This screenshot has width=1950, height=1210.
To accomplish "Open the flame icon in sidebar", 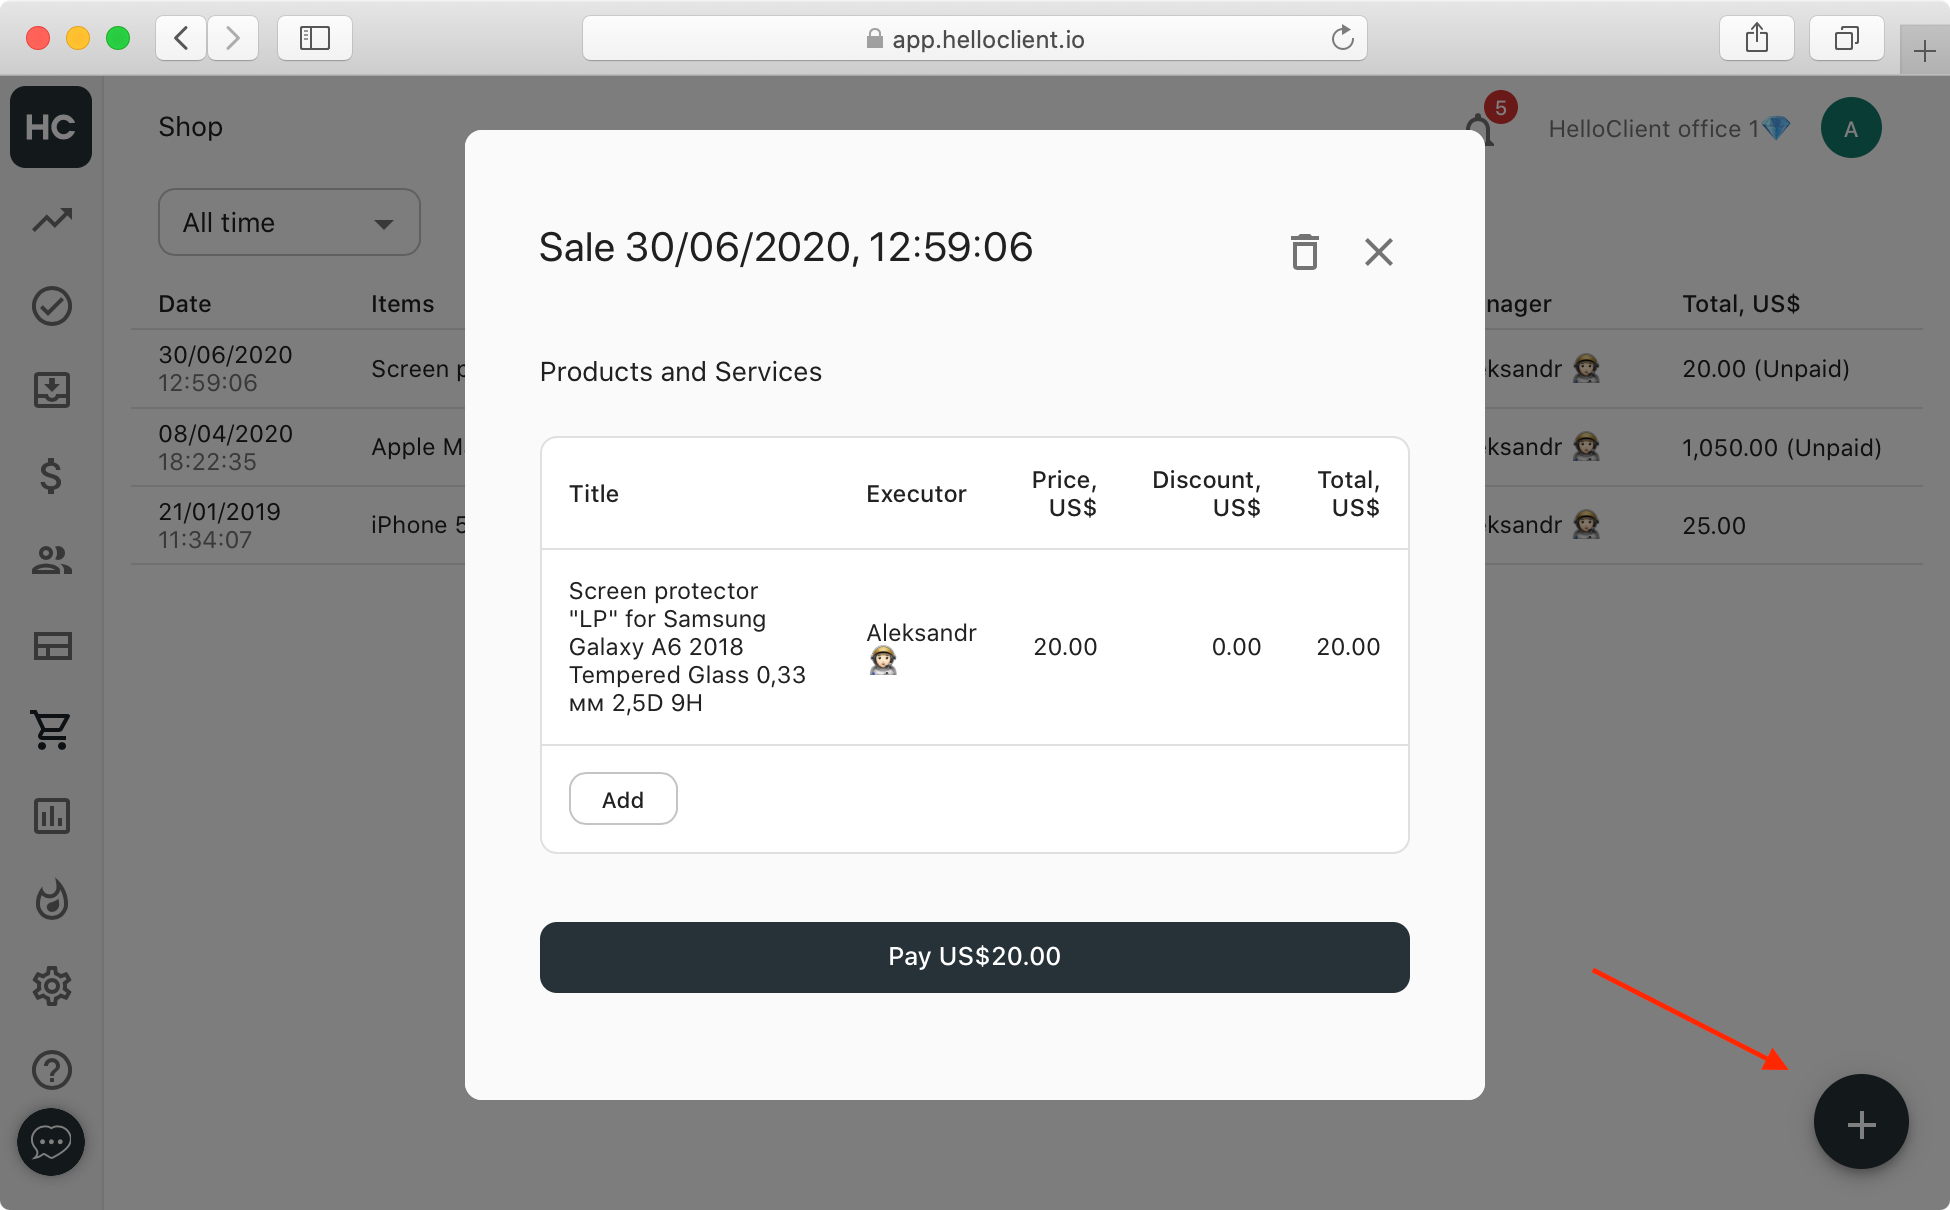I will pos(52,900).
